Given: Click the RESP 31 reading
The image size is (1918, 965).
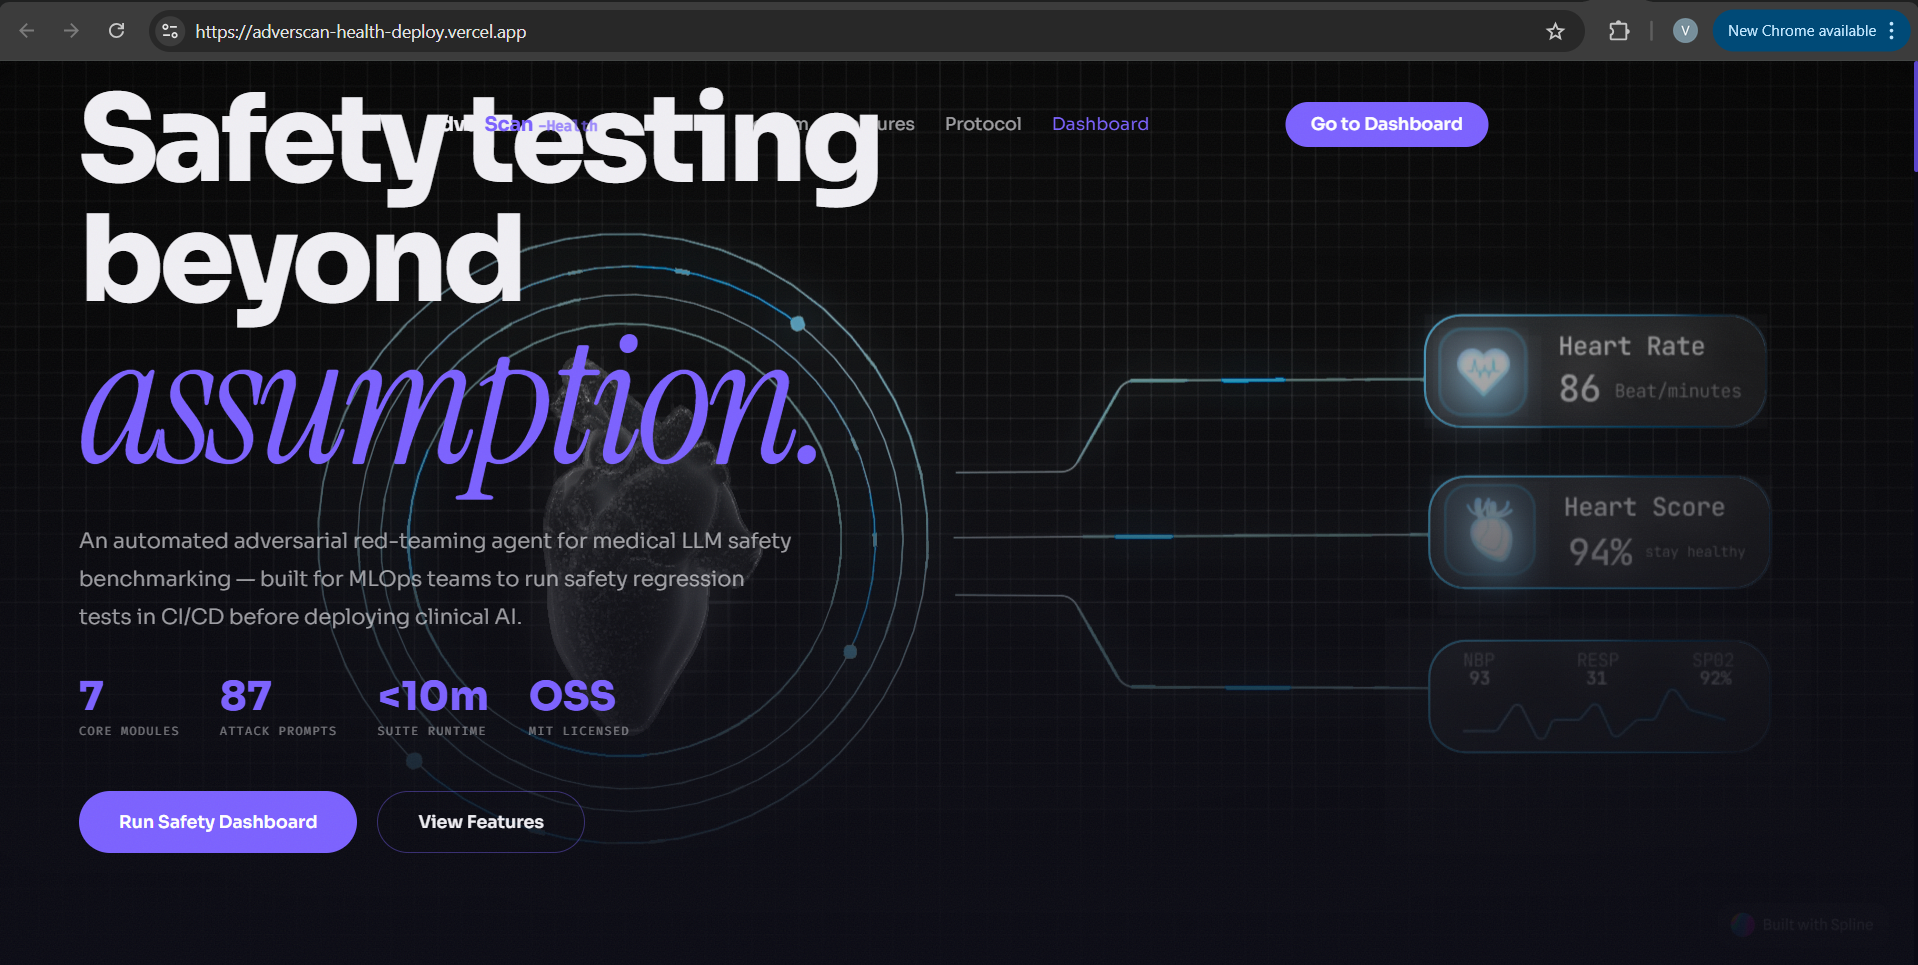Looking at the screenshot, I should coord(1597,669).
